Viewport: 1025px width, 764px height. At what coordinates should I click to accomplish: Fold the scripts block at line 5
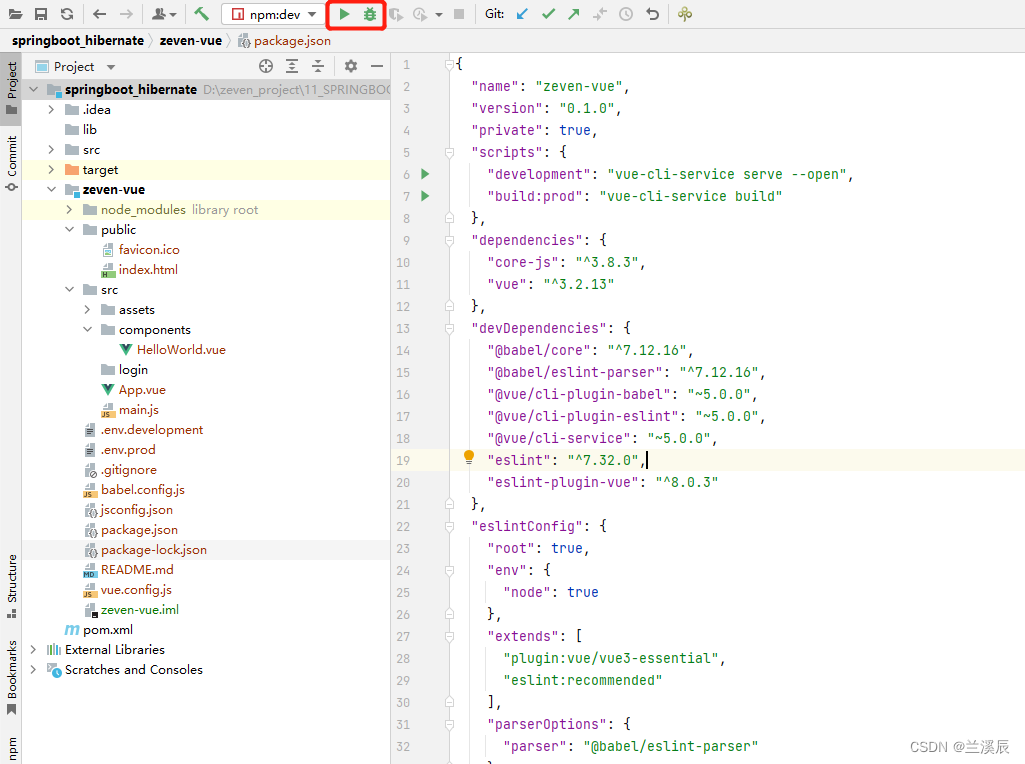449,152
